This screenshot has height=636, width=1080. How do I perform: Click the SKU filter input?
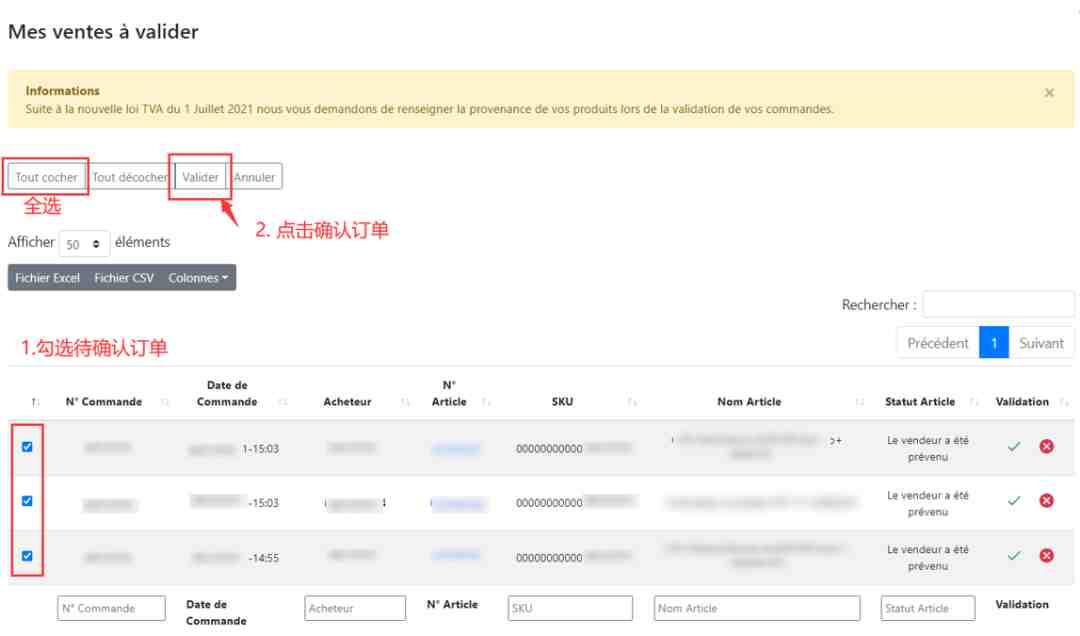coord(570,608)
